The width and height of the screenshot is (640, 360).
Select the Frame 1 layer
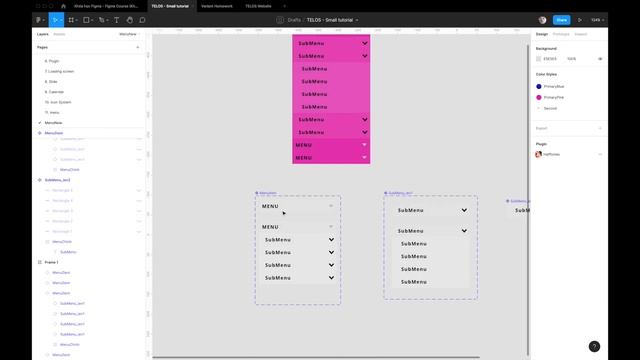pyautogui.click(x=51, y=262)
